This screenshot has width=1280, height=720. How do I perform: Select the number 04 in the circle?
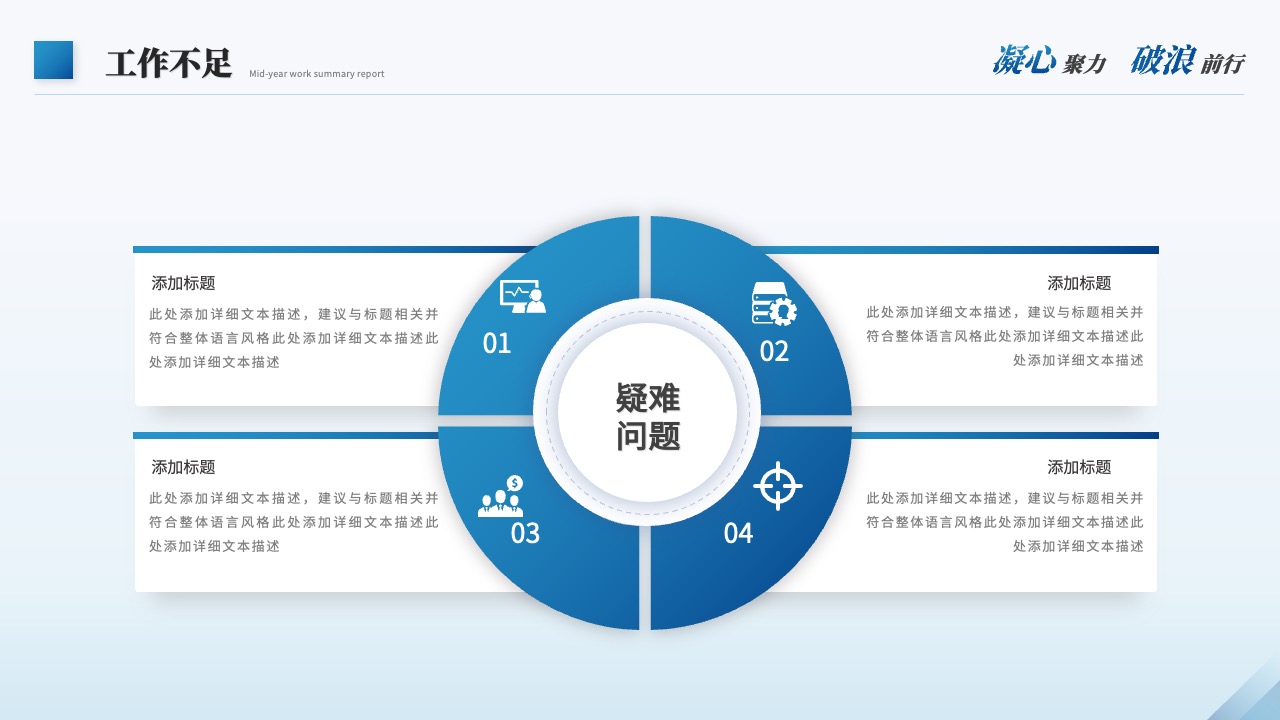(738, 533)
